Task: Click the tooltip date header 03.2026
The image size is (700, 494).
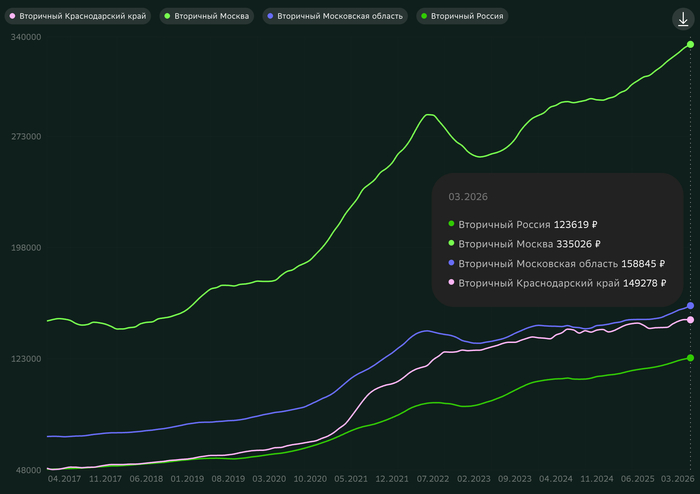Action: pyautogui.click(x=468, y=198)
